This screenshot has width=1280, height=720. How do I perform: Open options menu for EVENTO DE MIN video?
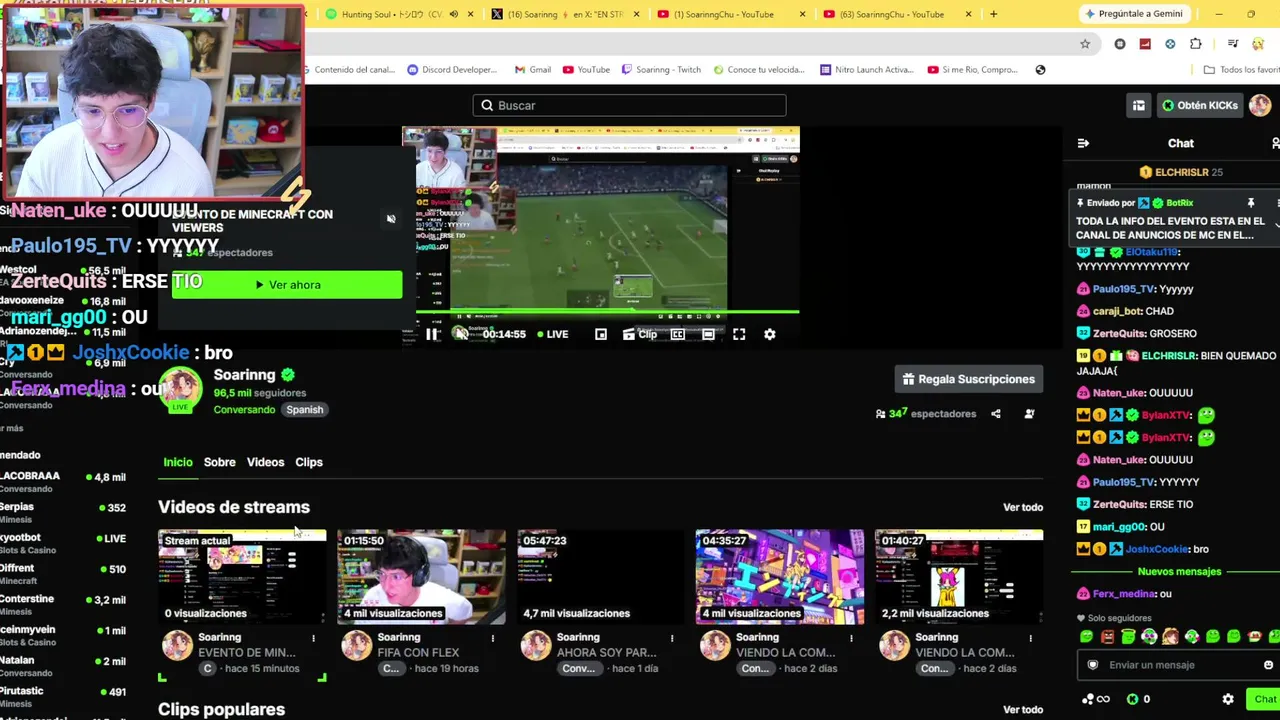tap(313, 638)
